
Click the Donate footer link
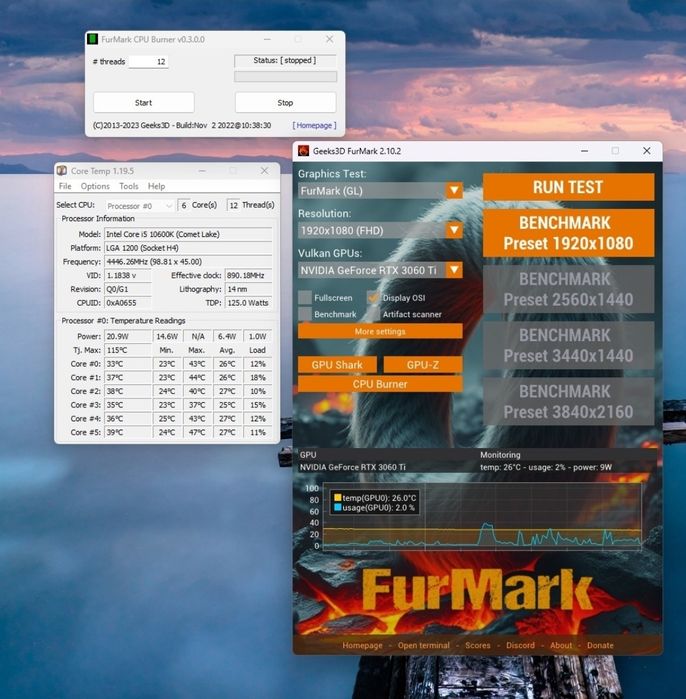[x=600, y=645]
